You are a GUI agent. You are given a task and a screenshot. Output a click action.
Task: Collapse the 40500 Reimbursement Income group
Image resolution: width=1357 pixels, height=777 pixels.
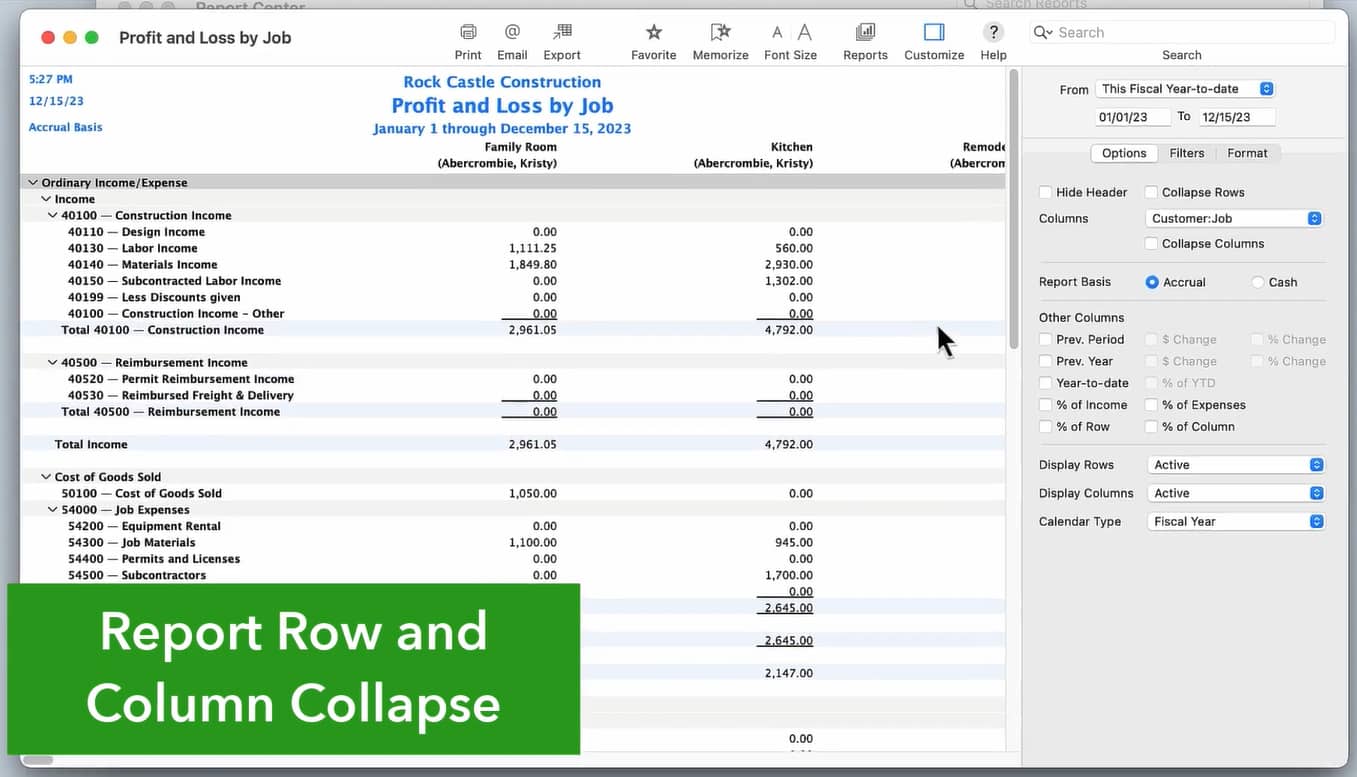(x=53, y=362)
